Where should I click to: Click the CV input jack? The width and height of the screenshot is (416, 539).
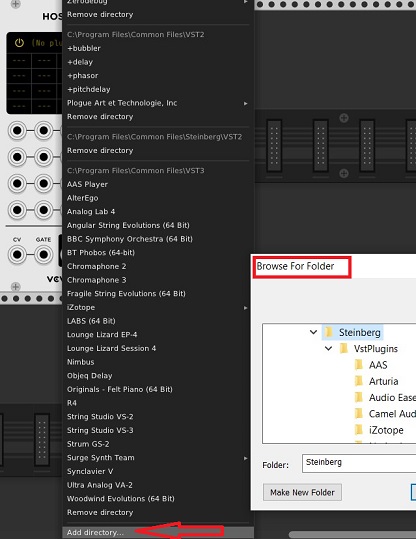17,255
